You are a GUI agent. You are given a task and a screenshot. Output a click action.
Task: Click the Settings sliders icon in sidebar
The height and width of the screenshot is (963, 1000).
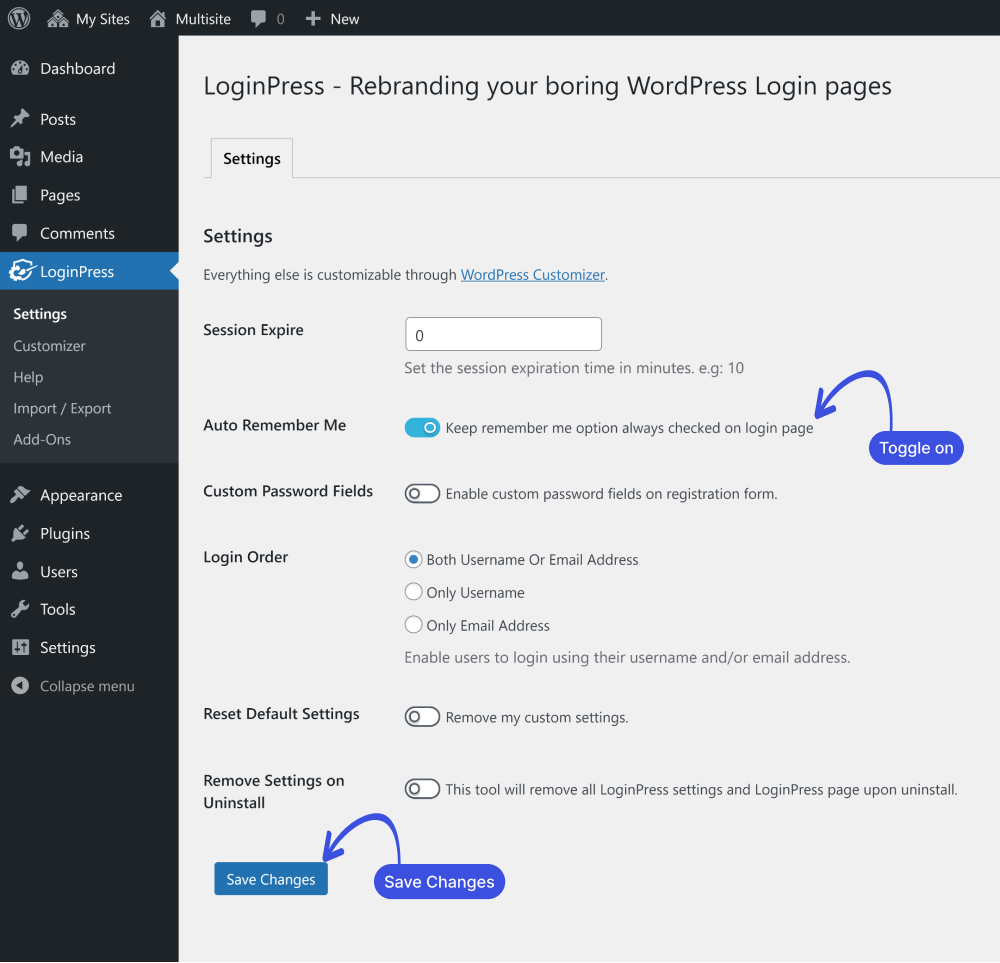20,647
